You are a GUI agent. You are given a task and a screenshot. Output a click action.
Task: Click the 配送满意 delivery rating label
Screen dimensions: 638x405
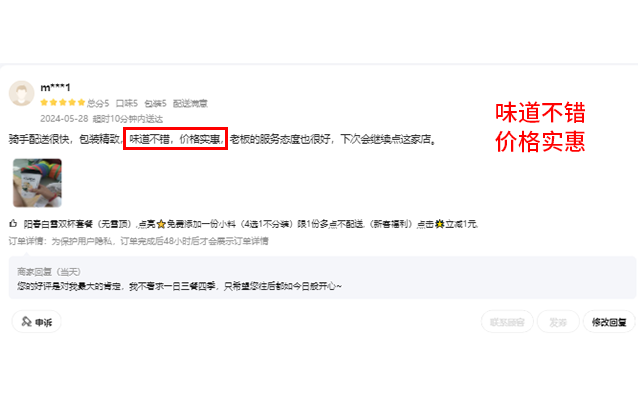190,103
